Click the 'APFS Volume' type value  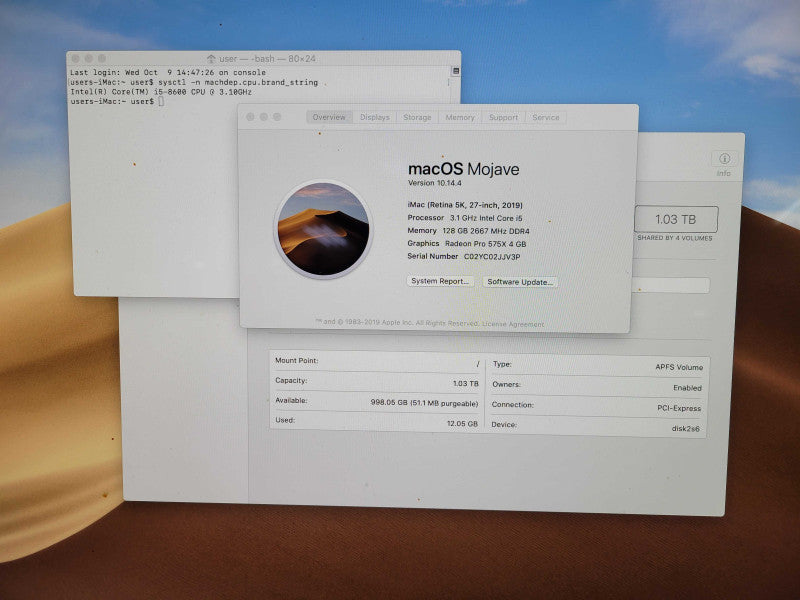click(x=679, y=367)
